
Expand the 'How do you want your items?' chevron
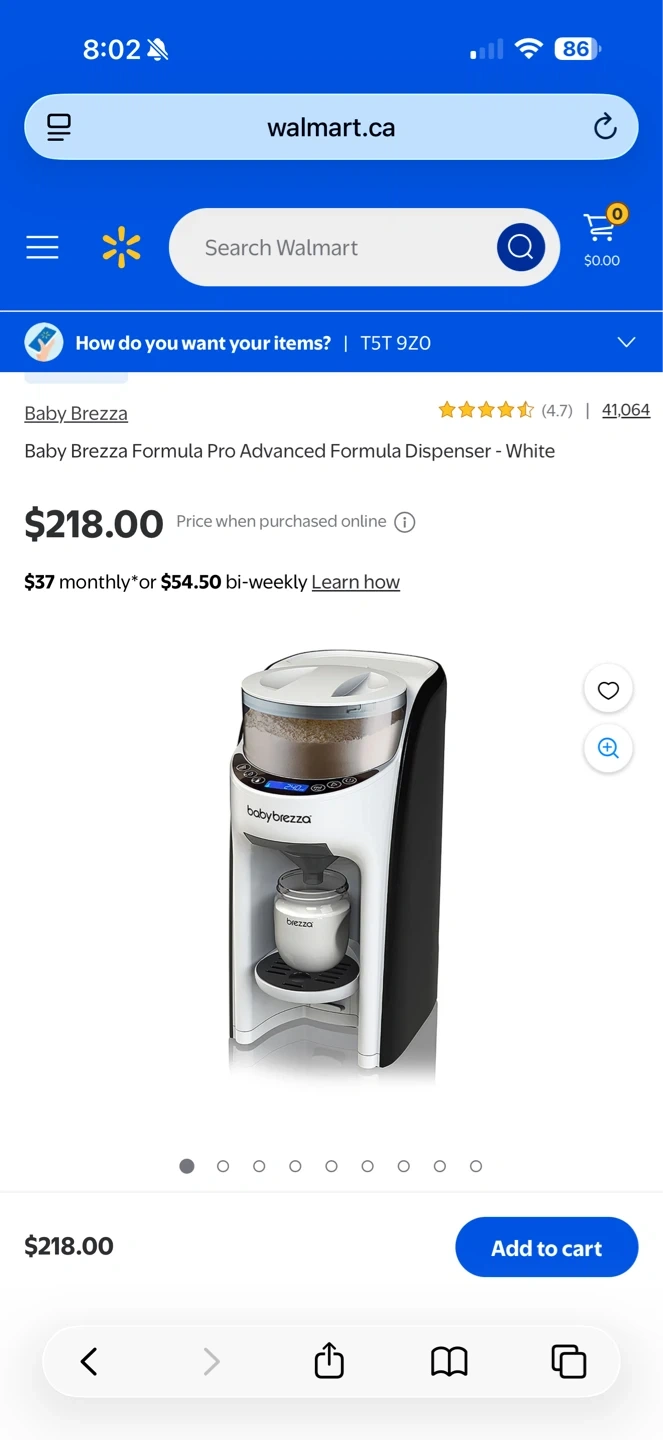point(626,342)
